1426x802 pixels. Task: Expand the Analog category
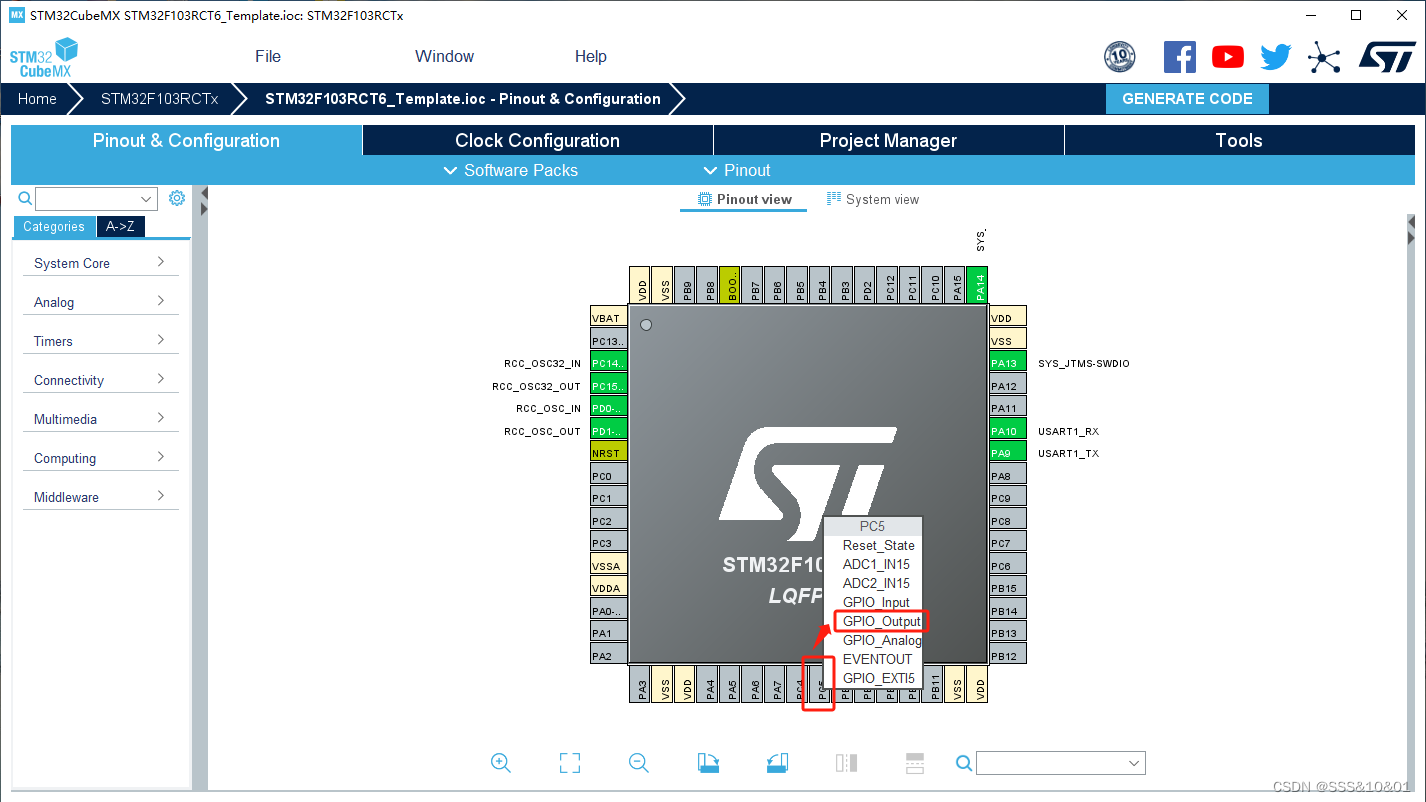(100, 302)
